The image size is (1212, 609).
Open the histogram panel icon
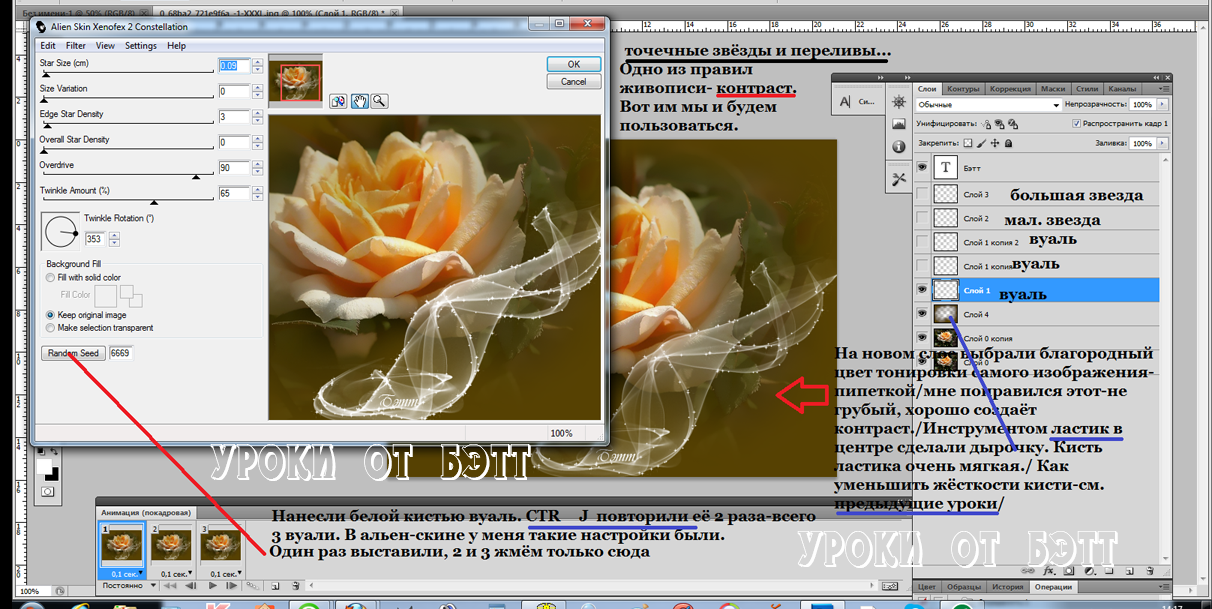tap(899, 124)
